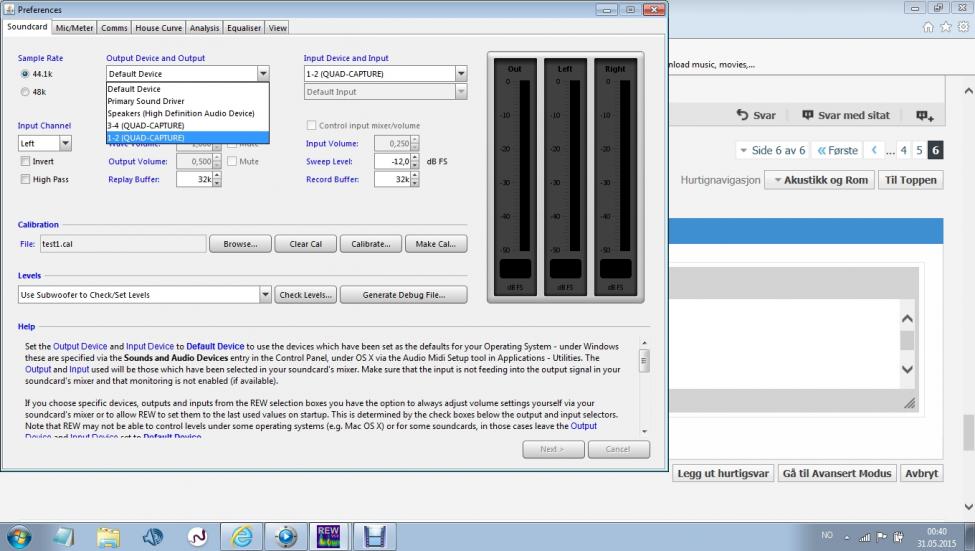Enable the High Pass checkbox
This screenshot has height=551, width=975.
(25, 179)
